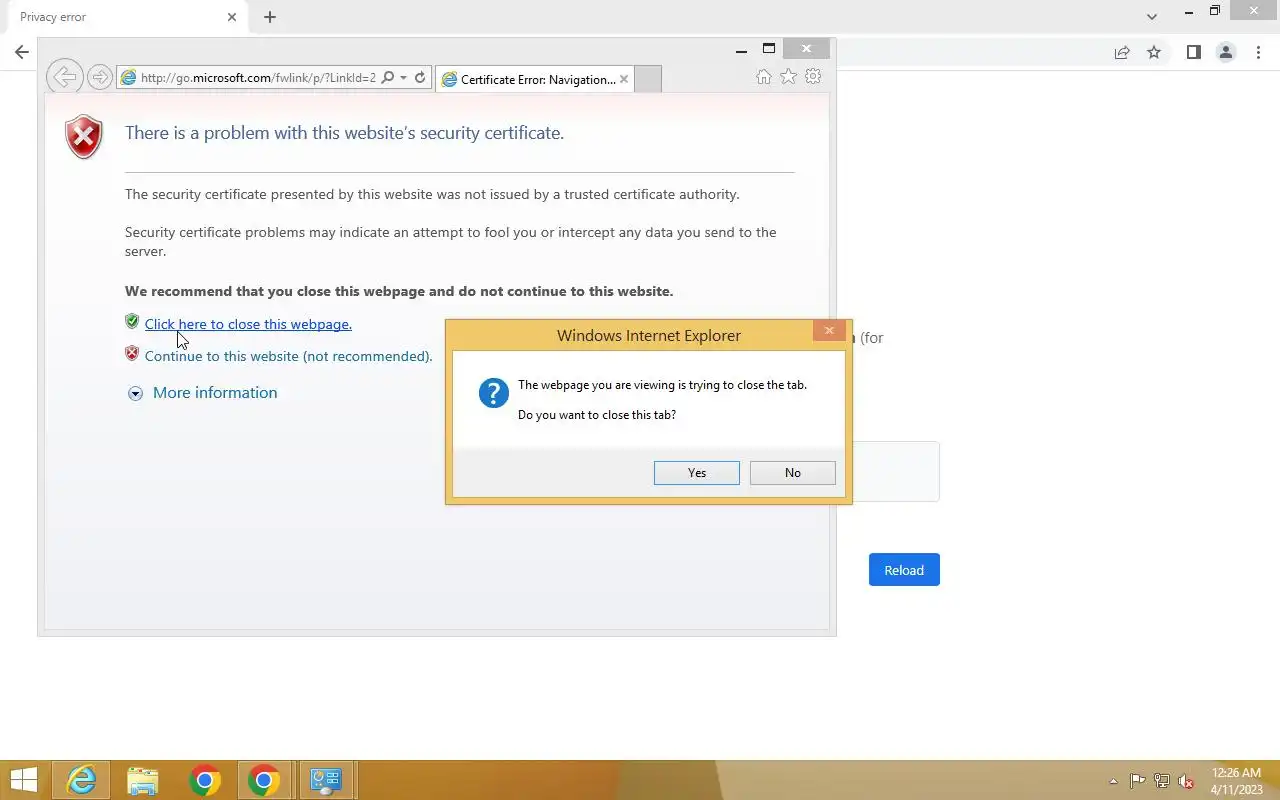Open Chrome three-dot menu

point(1258,52)
